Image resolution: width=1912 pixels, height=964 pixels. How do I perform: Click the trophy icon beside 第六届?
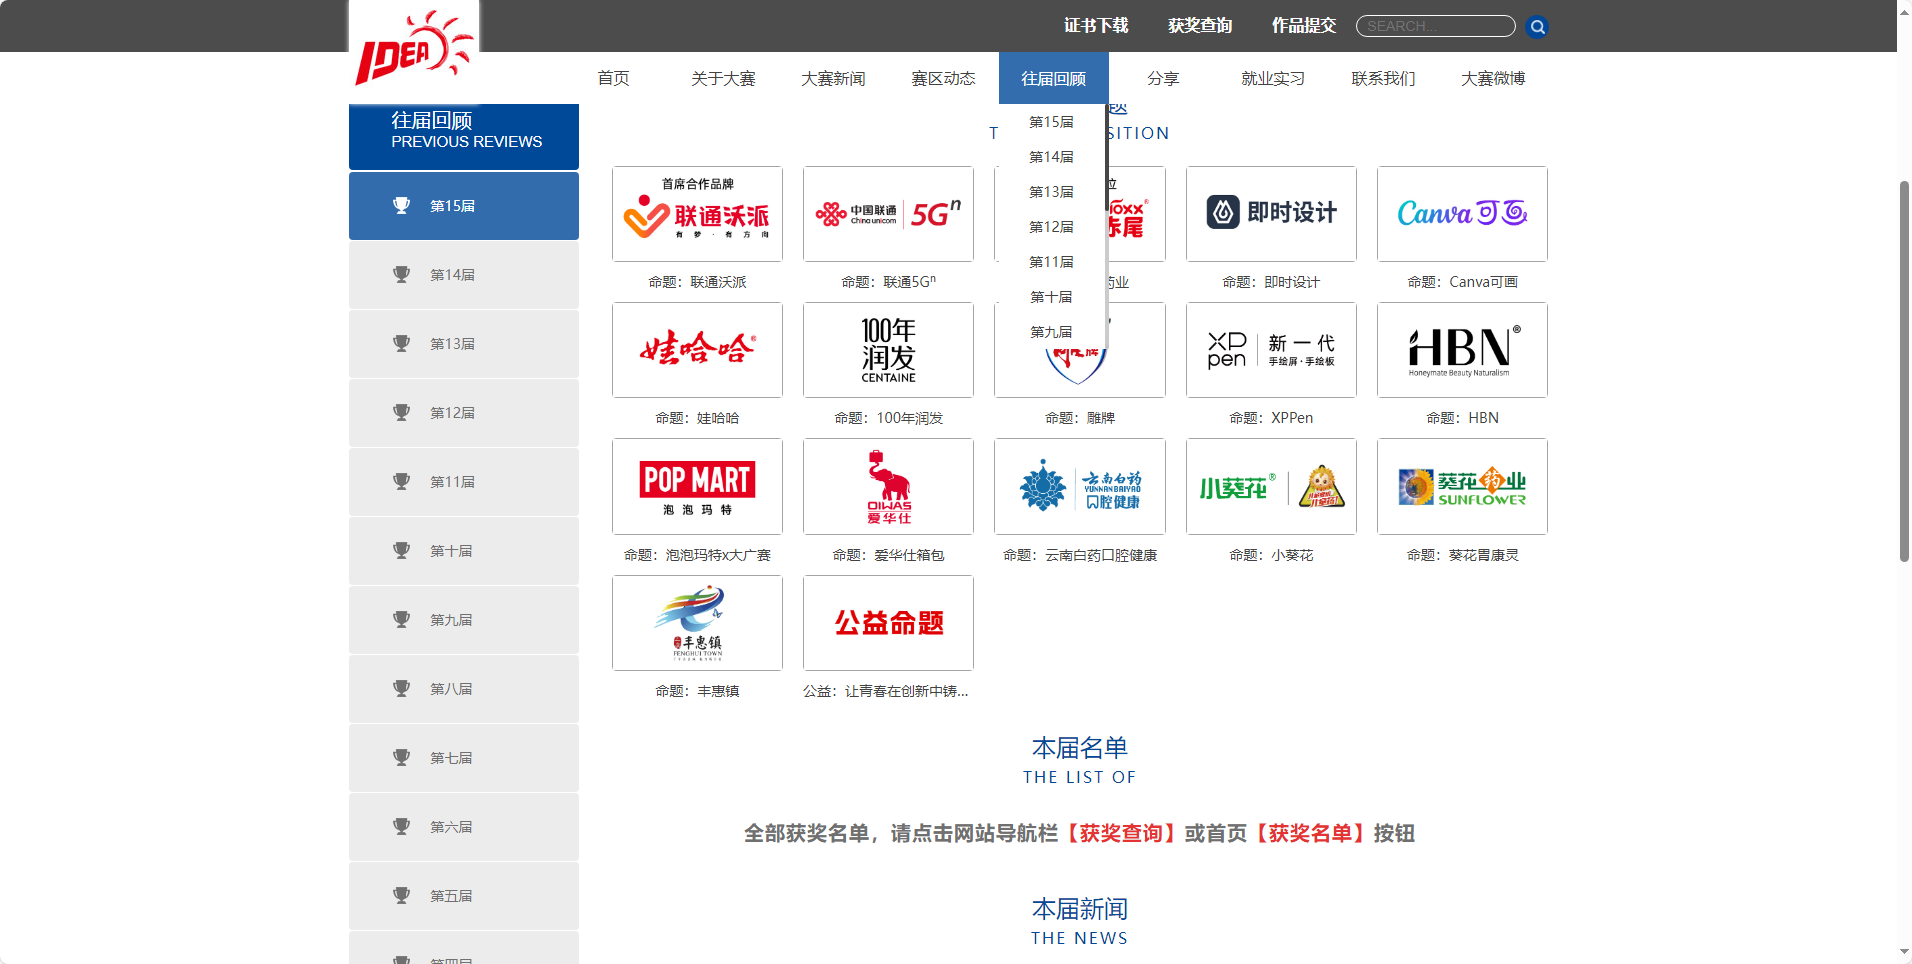402,827
